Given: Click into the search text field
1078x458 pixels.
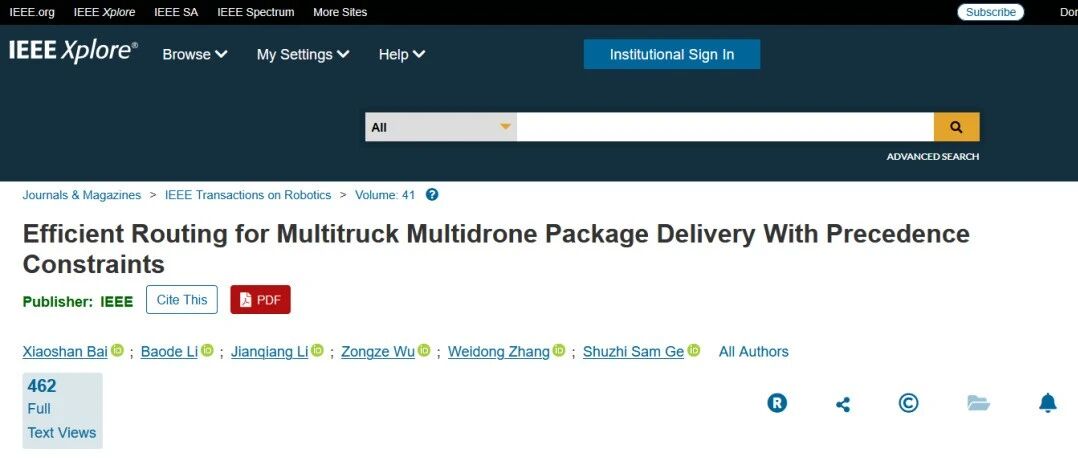Looking at the screenshot, I should [725, 127].
